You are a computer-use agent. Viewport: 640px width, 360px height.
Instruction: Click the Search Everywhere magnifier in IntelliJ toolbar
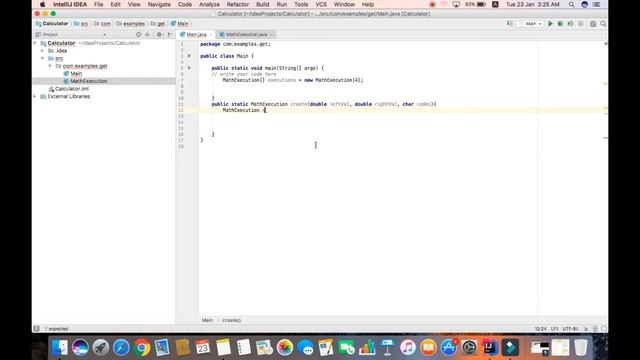tap(603, 24)
